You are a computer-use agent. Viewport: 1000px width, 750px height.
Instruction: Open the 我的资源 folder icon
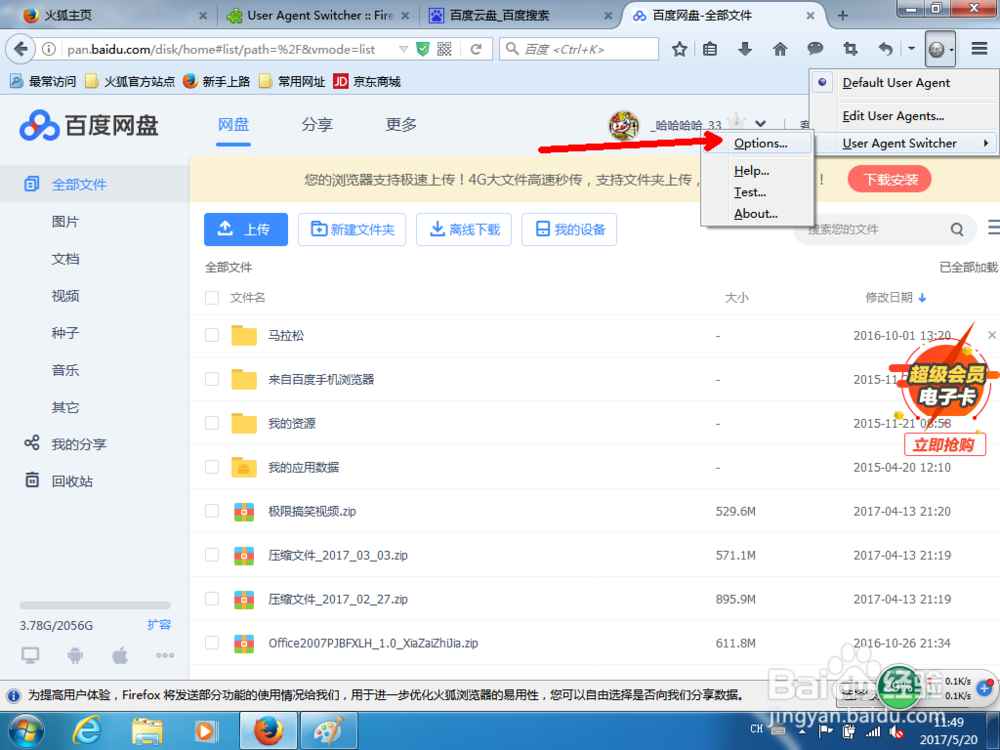[244, 423]
